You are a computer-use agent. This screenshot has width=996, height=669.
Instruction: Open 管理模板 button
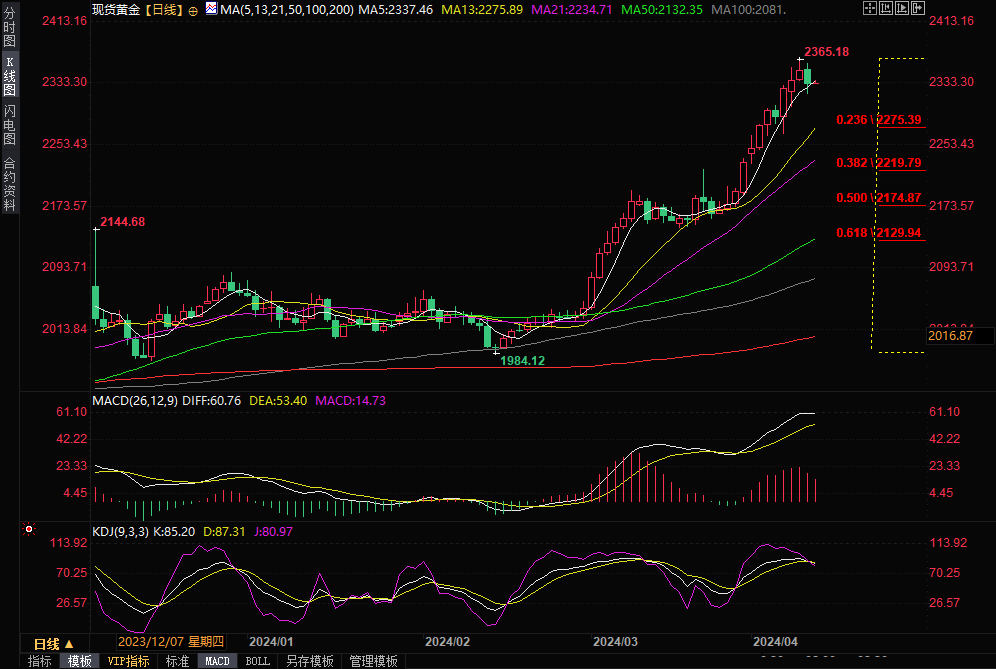point(372,661)
